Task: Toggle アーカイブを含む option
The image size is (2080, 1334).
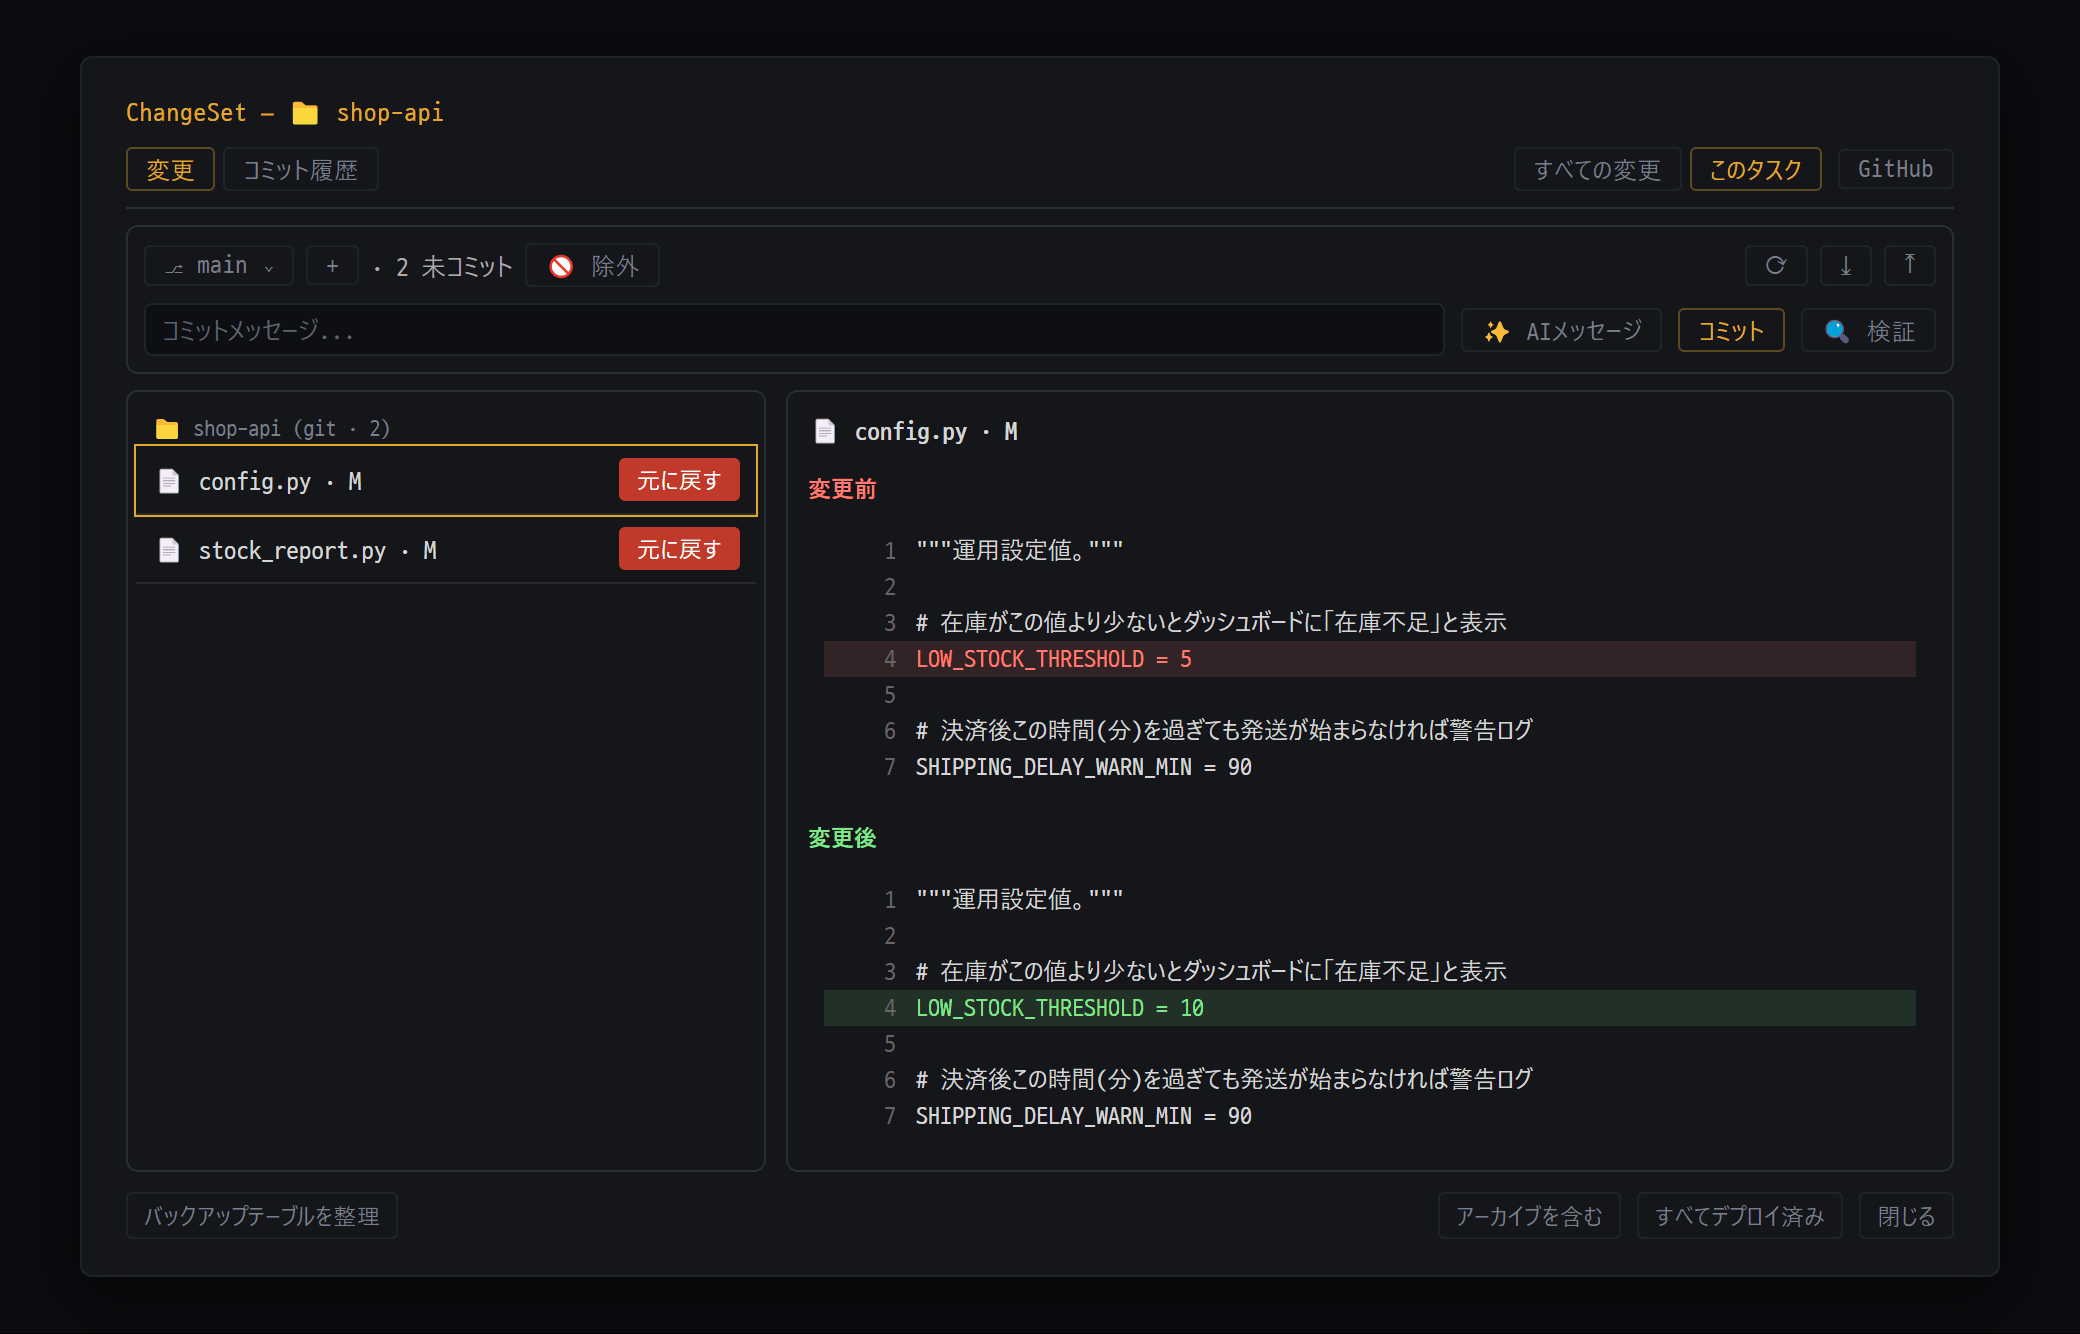Action: coord(1529,1216)
